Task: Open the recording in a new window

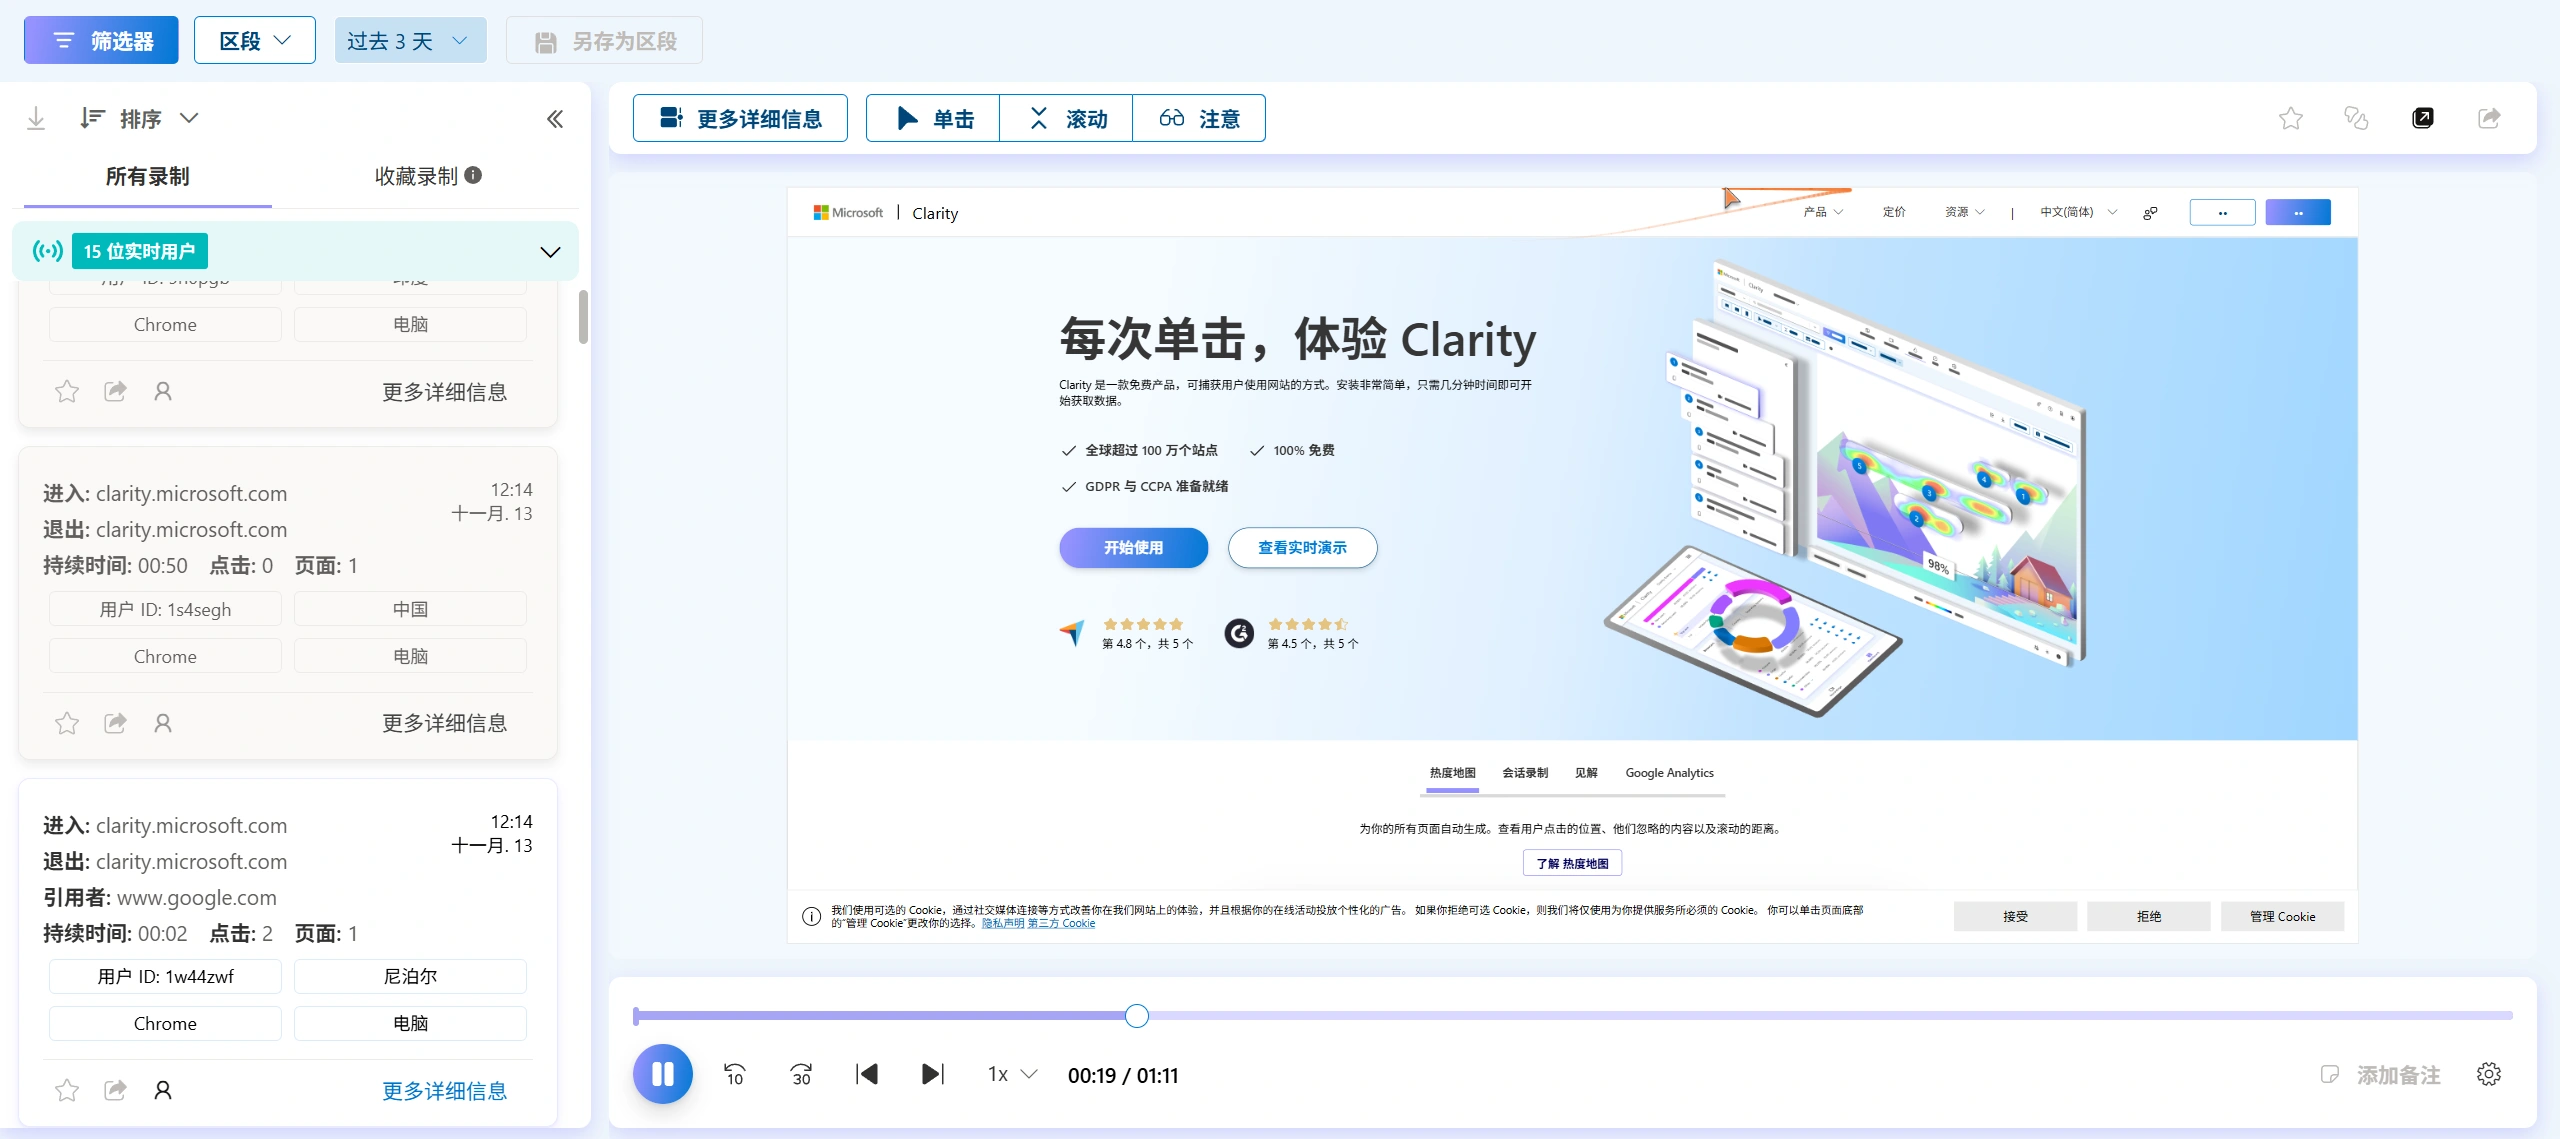Action: click(2423, 117)
